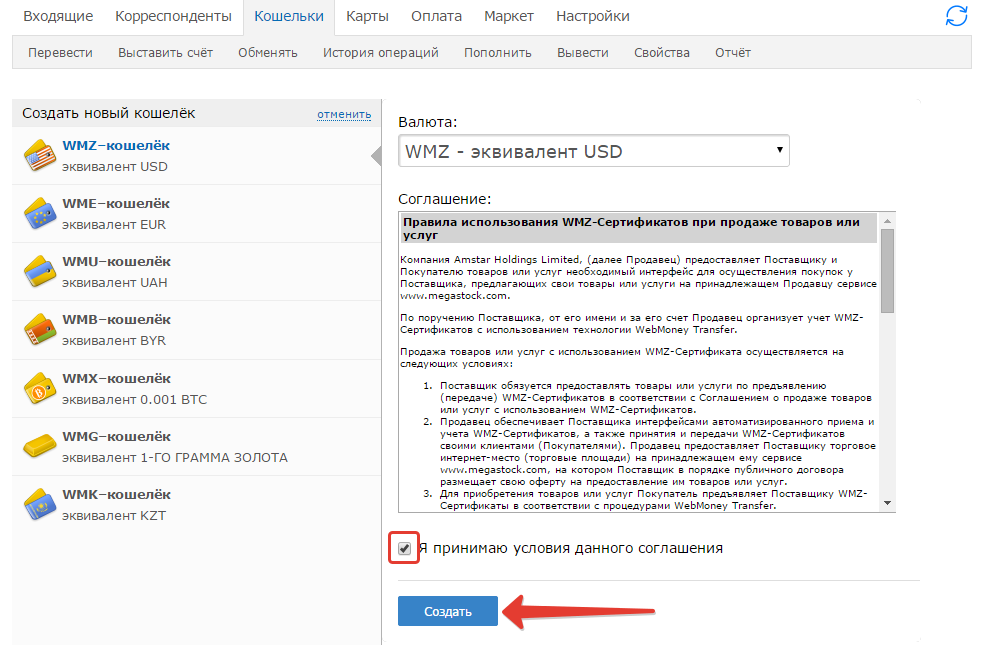The height and width of the screenshot is (645, 982).
Task: Select WMK-кошелёк title text
Action: pyautogui.click(x=116, y=494)
